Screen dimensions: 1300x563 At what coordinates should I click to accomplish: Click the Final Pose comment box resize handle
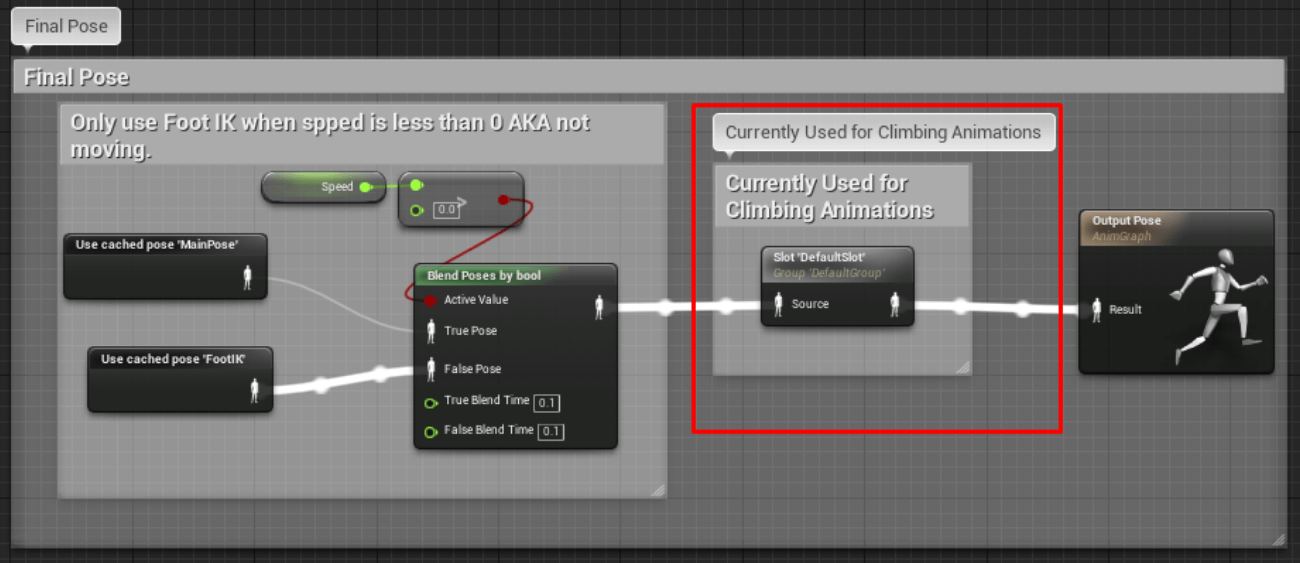coord(1278,539)
